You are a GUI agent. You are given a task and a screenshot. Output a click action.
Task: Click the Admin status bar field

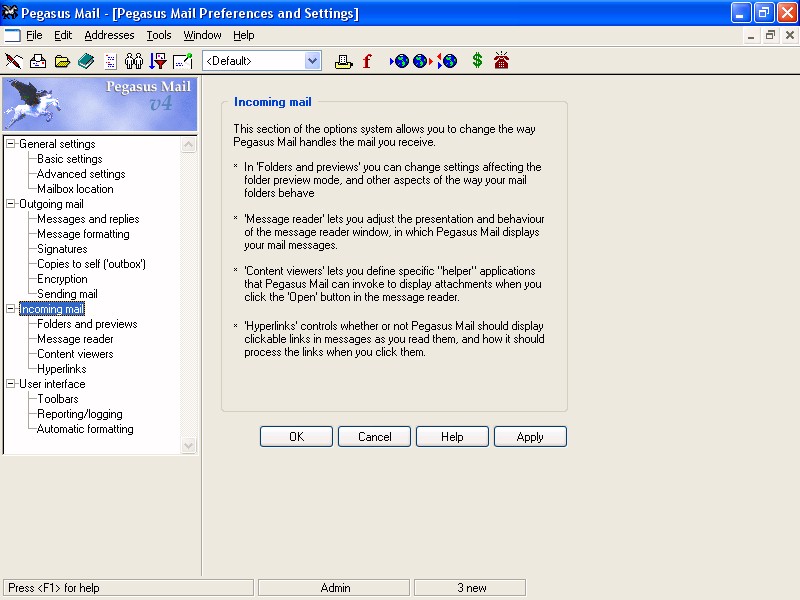click(334, 588)
